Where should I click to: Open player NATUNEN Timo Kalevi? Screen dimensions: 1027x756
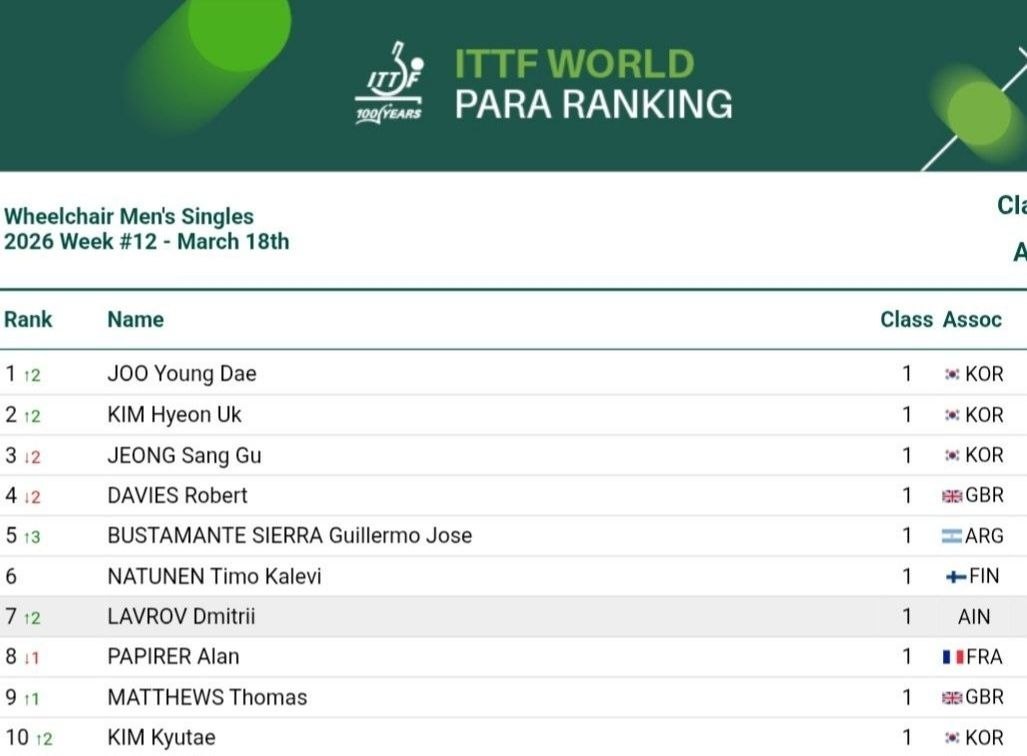[x=214, y=577]
